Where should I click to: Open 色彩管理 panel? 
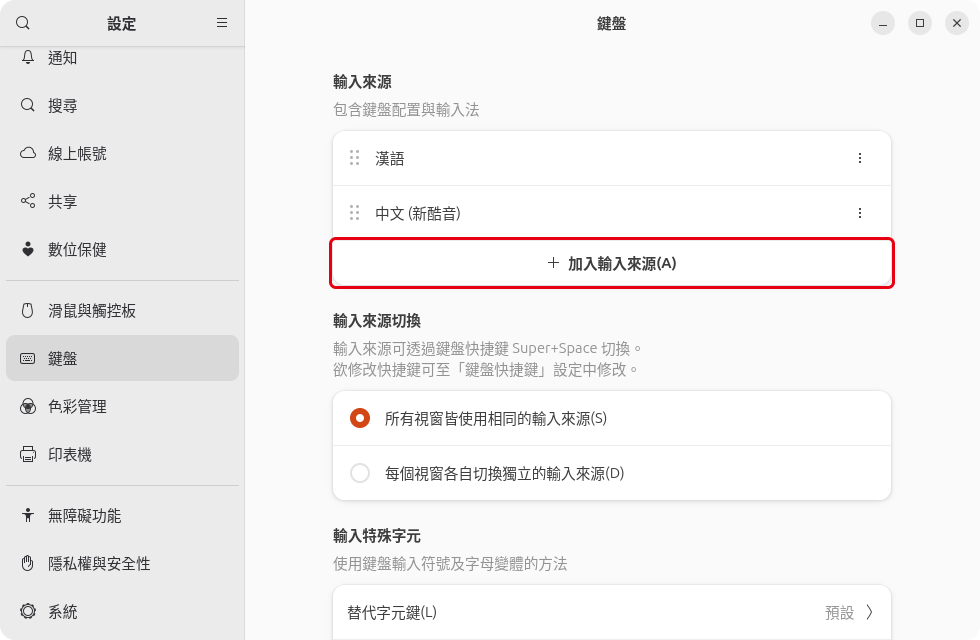click(122, 406)
